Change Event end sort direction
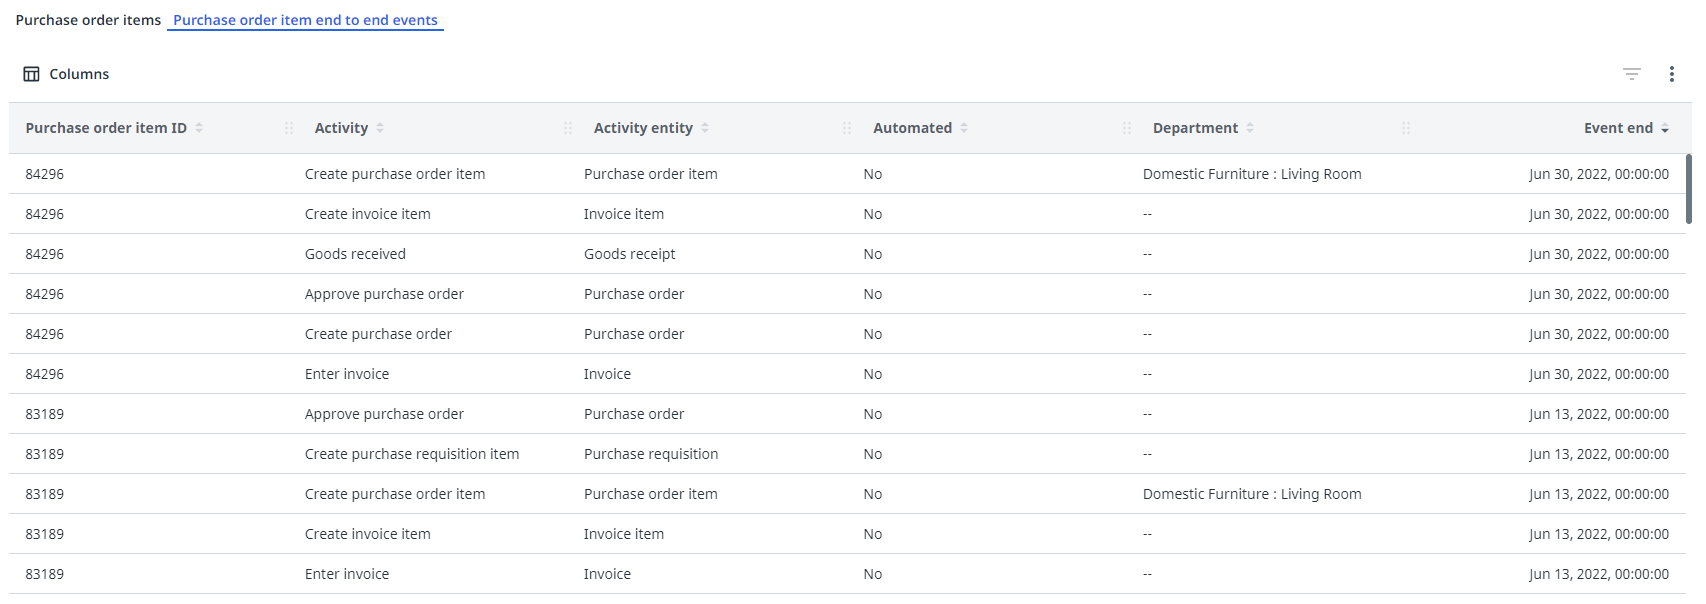The image size is (1706, 604). point(1665,129)
